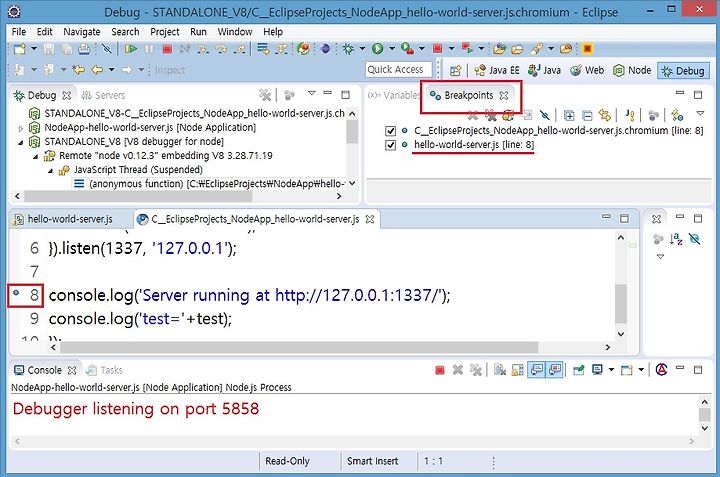Click the green Run launch icon
The image size is (720, 477).
pyautogui.click(x=377, y=49)
